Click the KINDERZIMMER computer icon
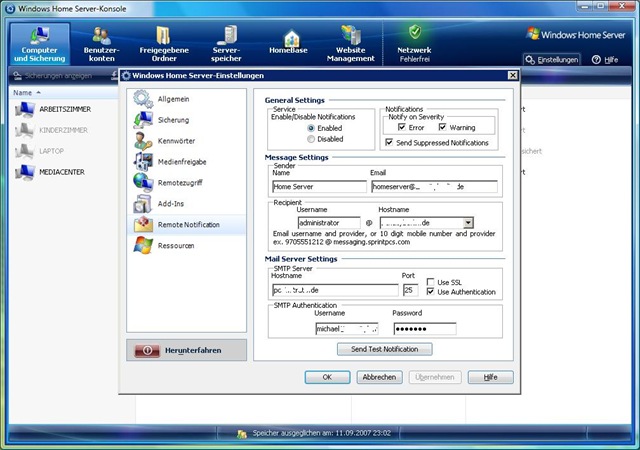The image size is (640, 450). click(x=24, y=130)
